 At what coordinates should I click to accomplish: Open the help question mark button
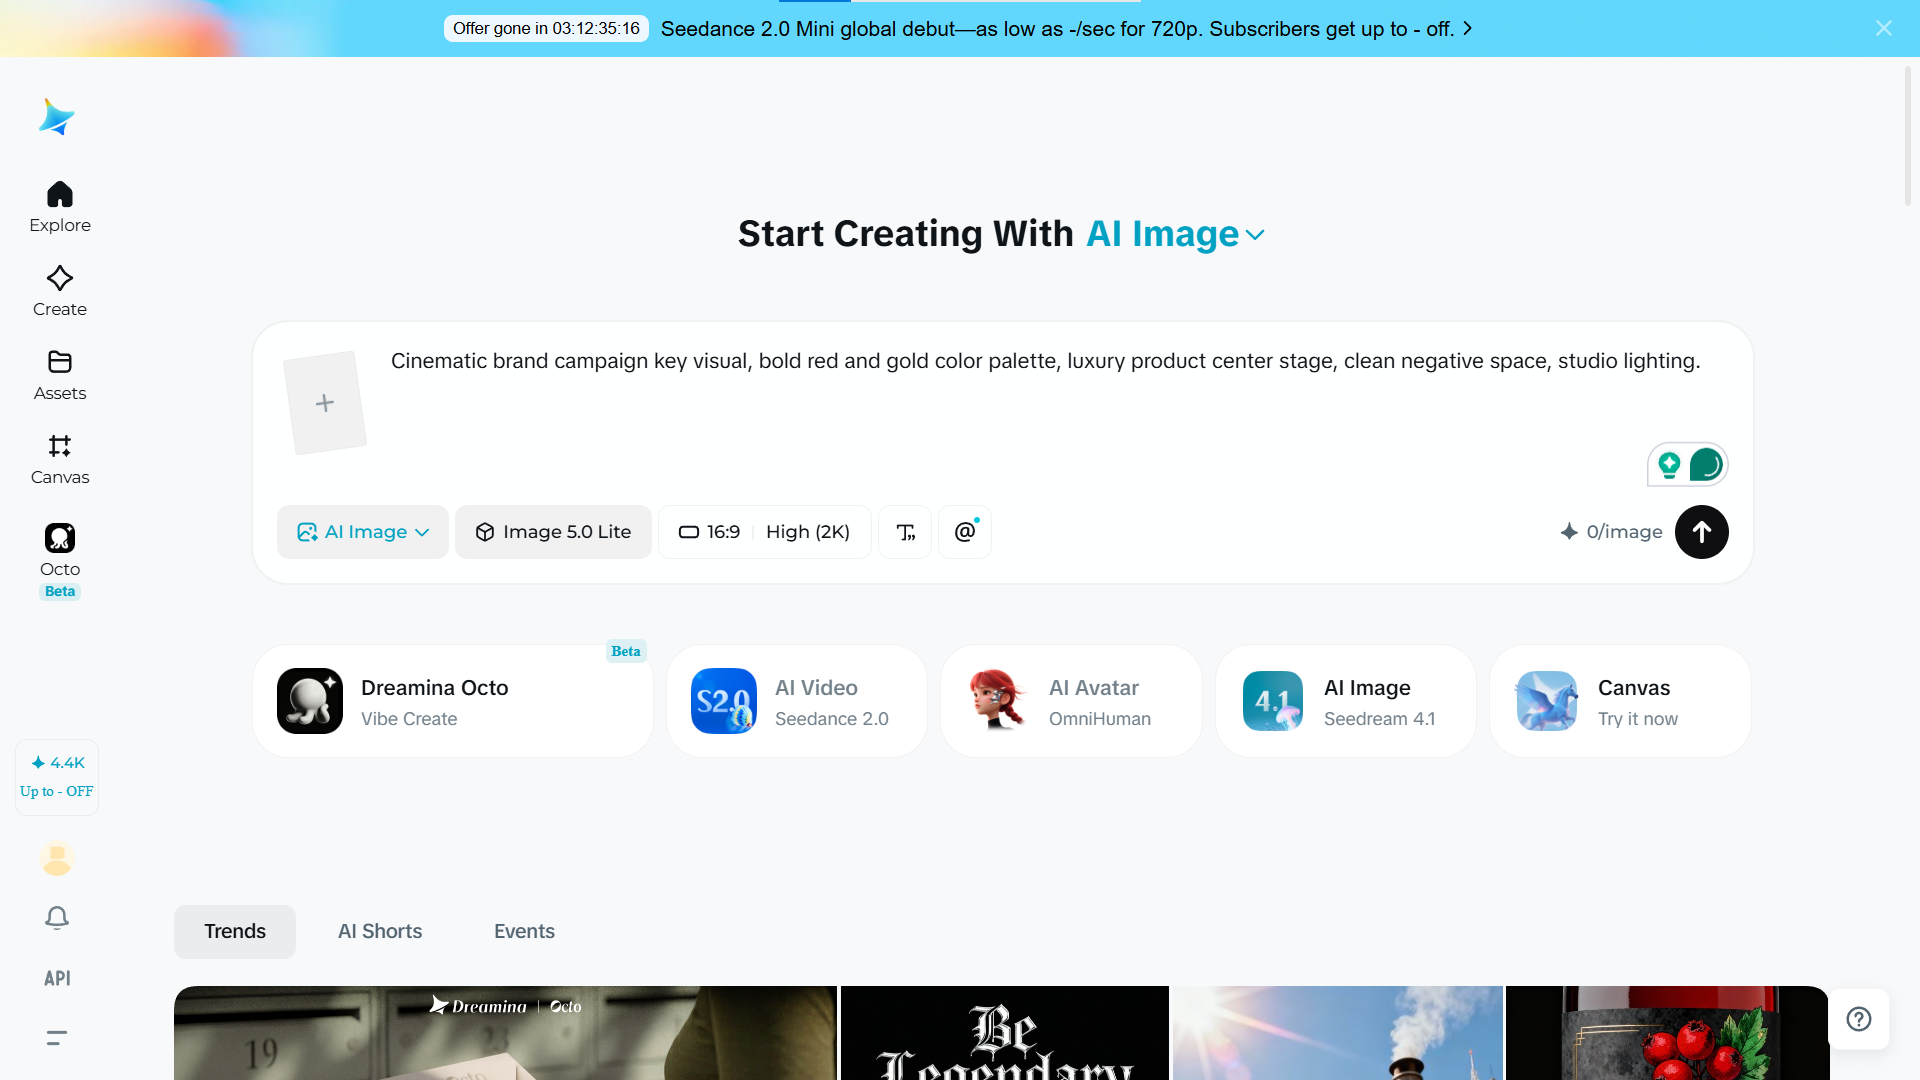coord(1859,1019)
